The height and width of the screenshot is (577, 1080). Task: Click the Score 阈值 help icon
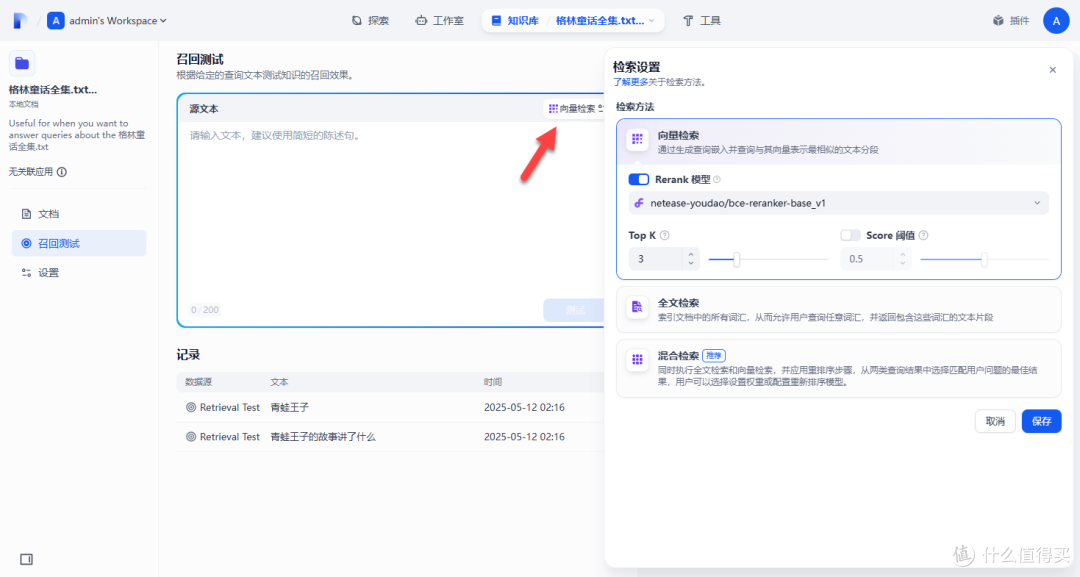click(x=924, y=235)
